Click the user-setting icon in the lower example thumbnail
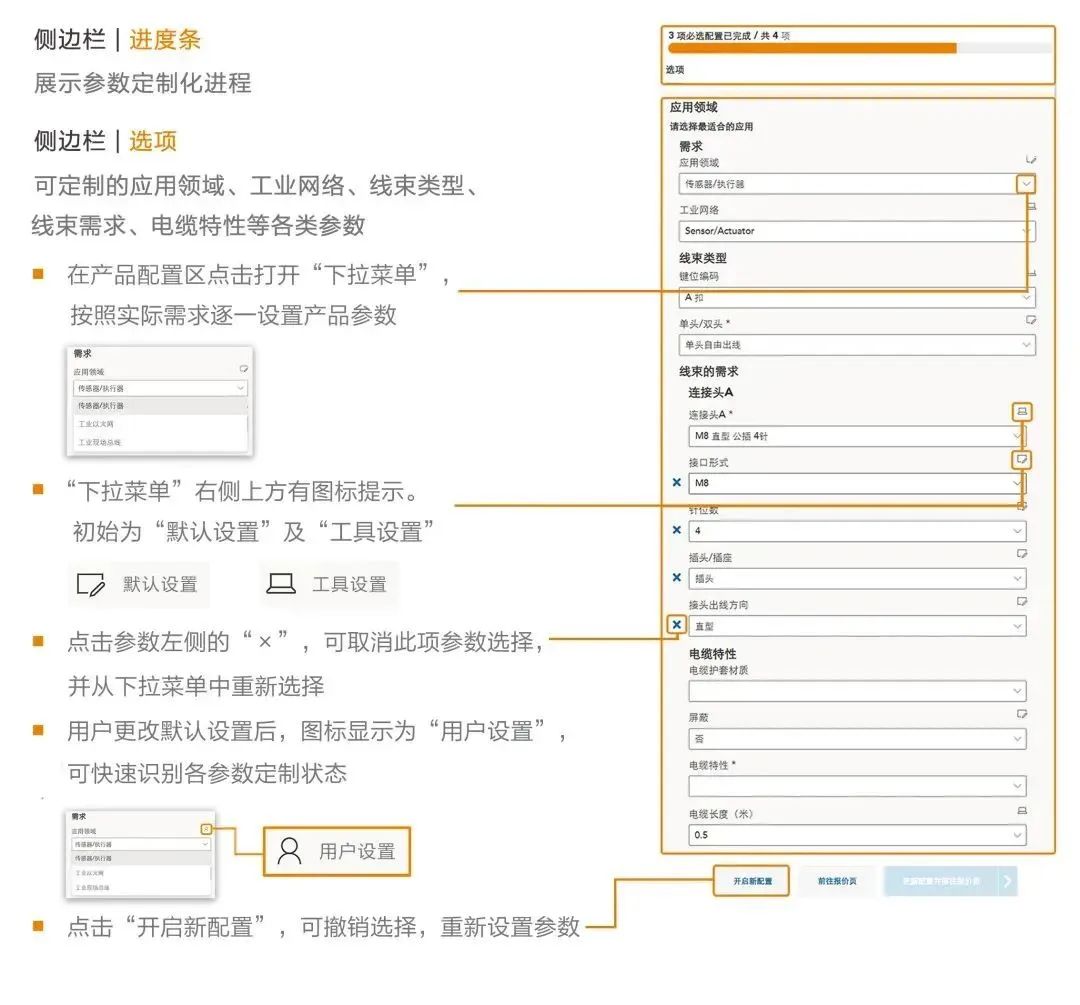The width and height of the screenshot is (1080, 1005). (205, 829)
